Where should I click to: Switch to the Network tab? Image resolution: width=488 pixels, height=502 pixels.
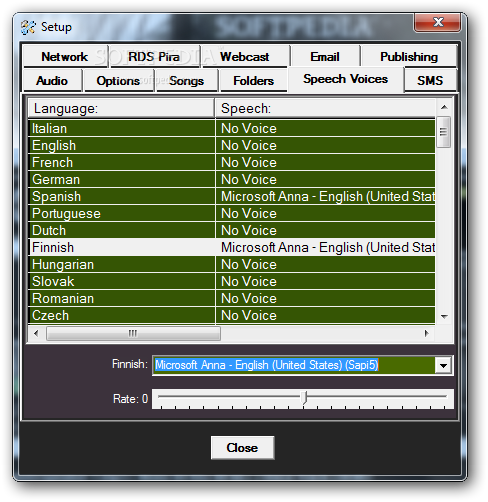click(x=65, y=56)
